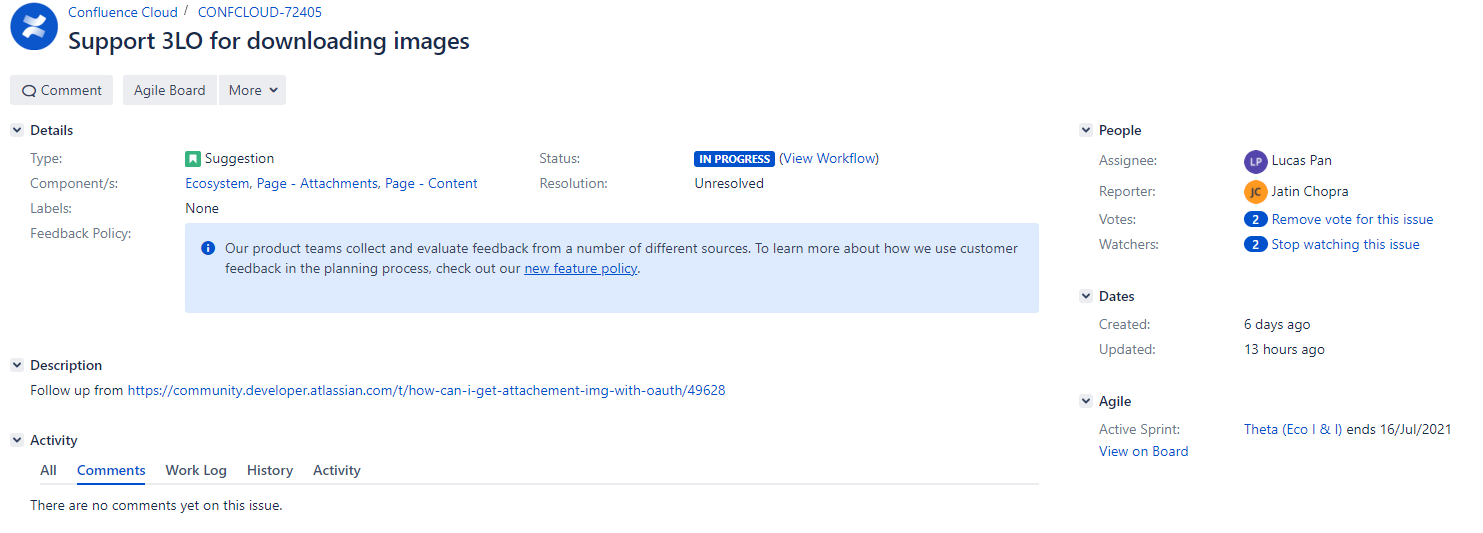
Task: Click Lucas Pan's LP avatar
Action: pyautogui.click(x=1255, y=161)
